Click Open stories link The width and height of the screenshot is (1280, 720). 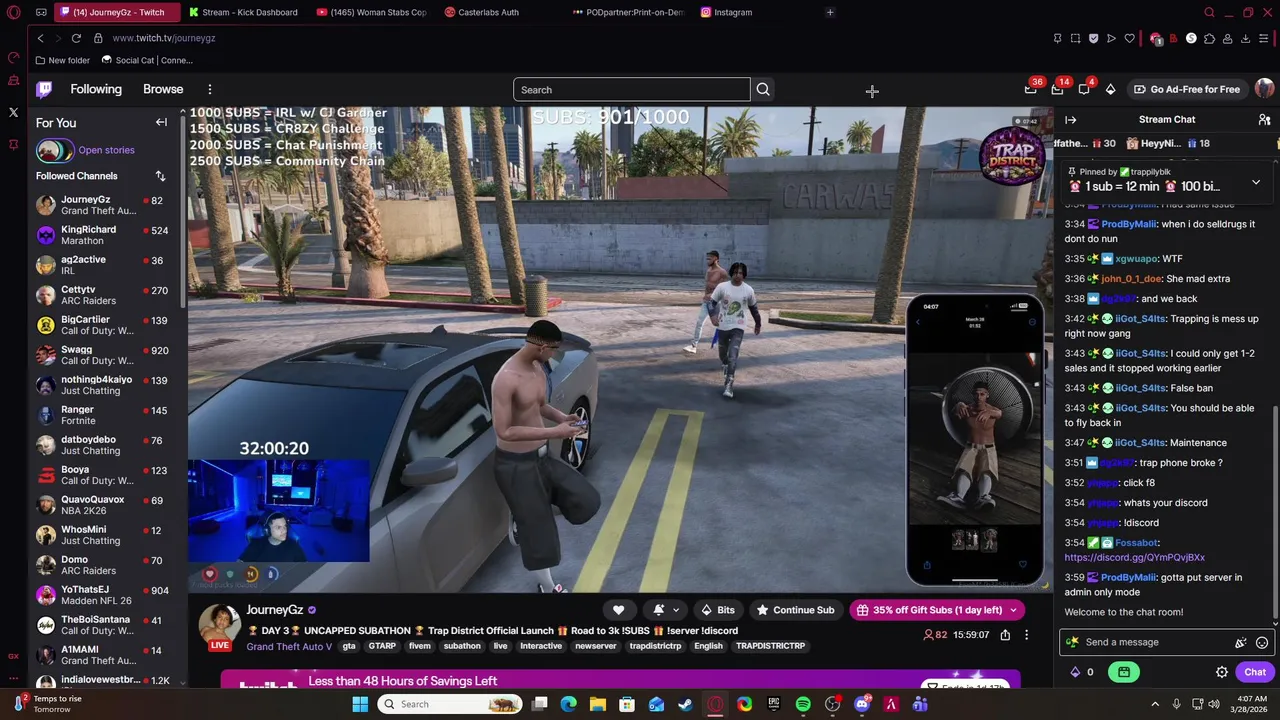106,150
